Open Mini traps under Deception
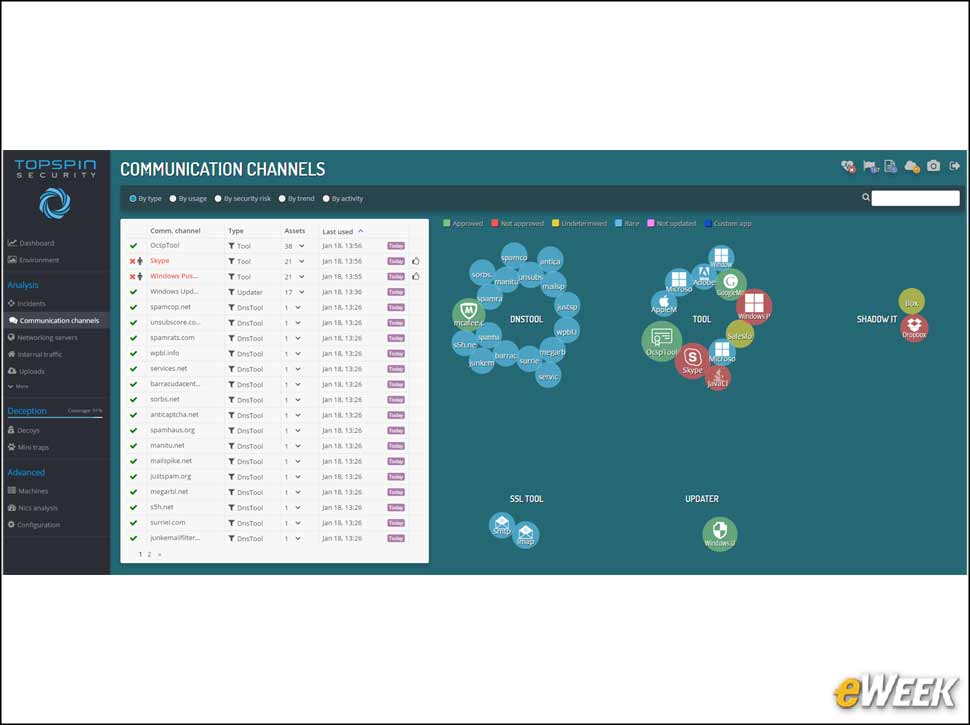Image resolution: width=970 pixels, height=725 pixels. (x=28, y=447)
